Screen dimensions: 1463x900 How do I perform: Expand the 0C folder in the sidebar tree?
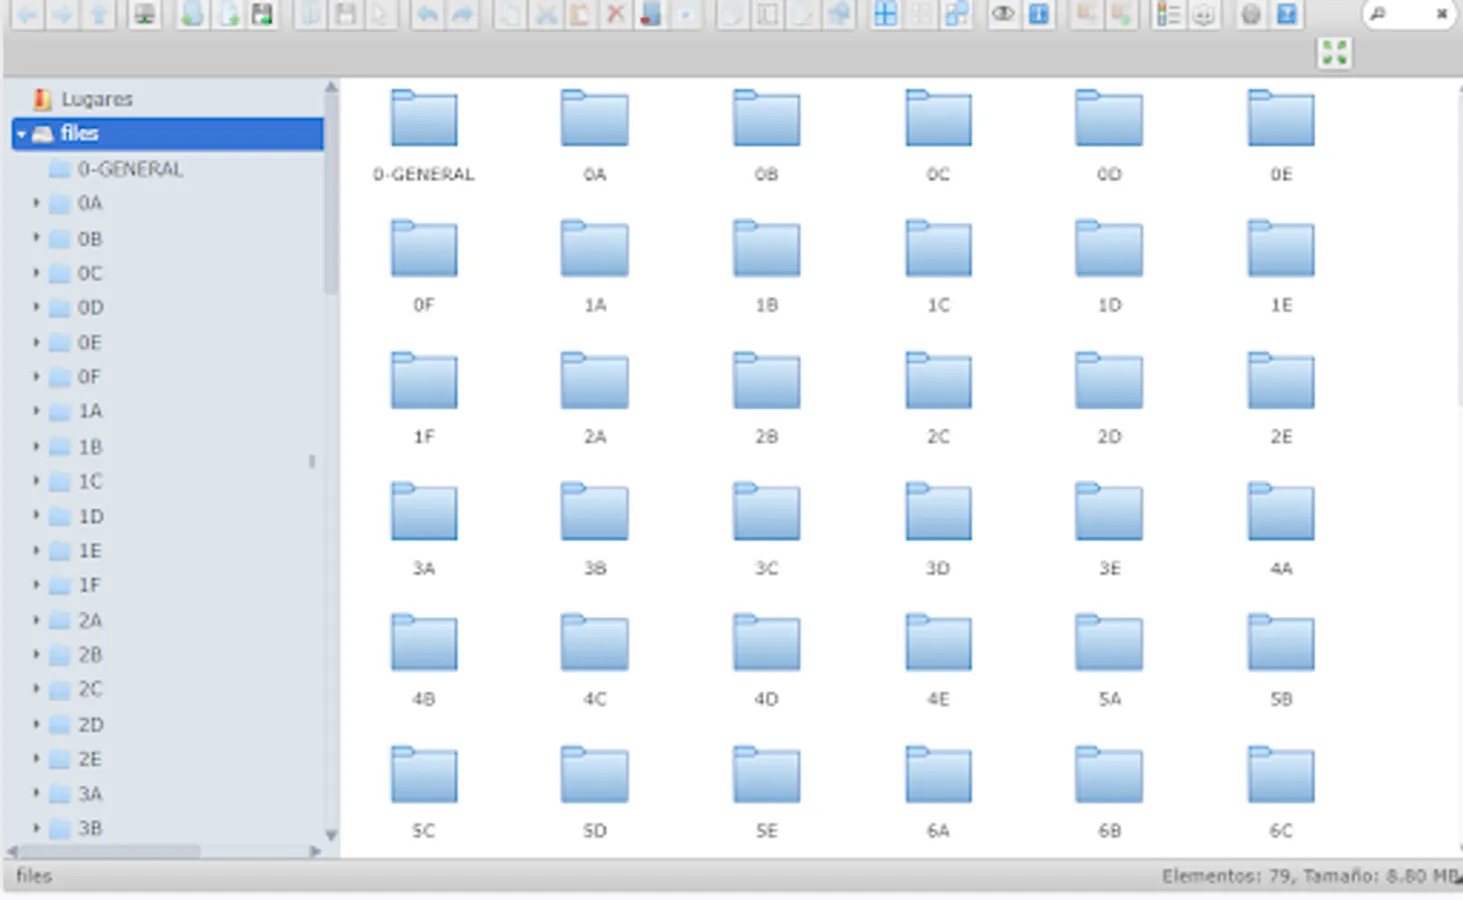(x=37, y=273)
